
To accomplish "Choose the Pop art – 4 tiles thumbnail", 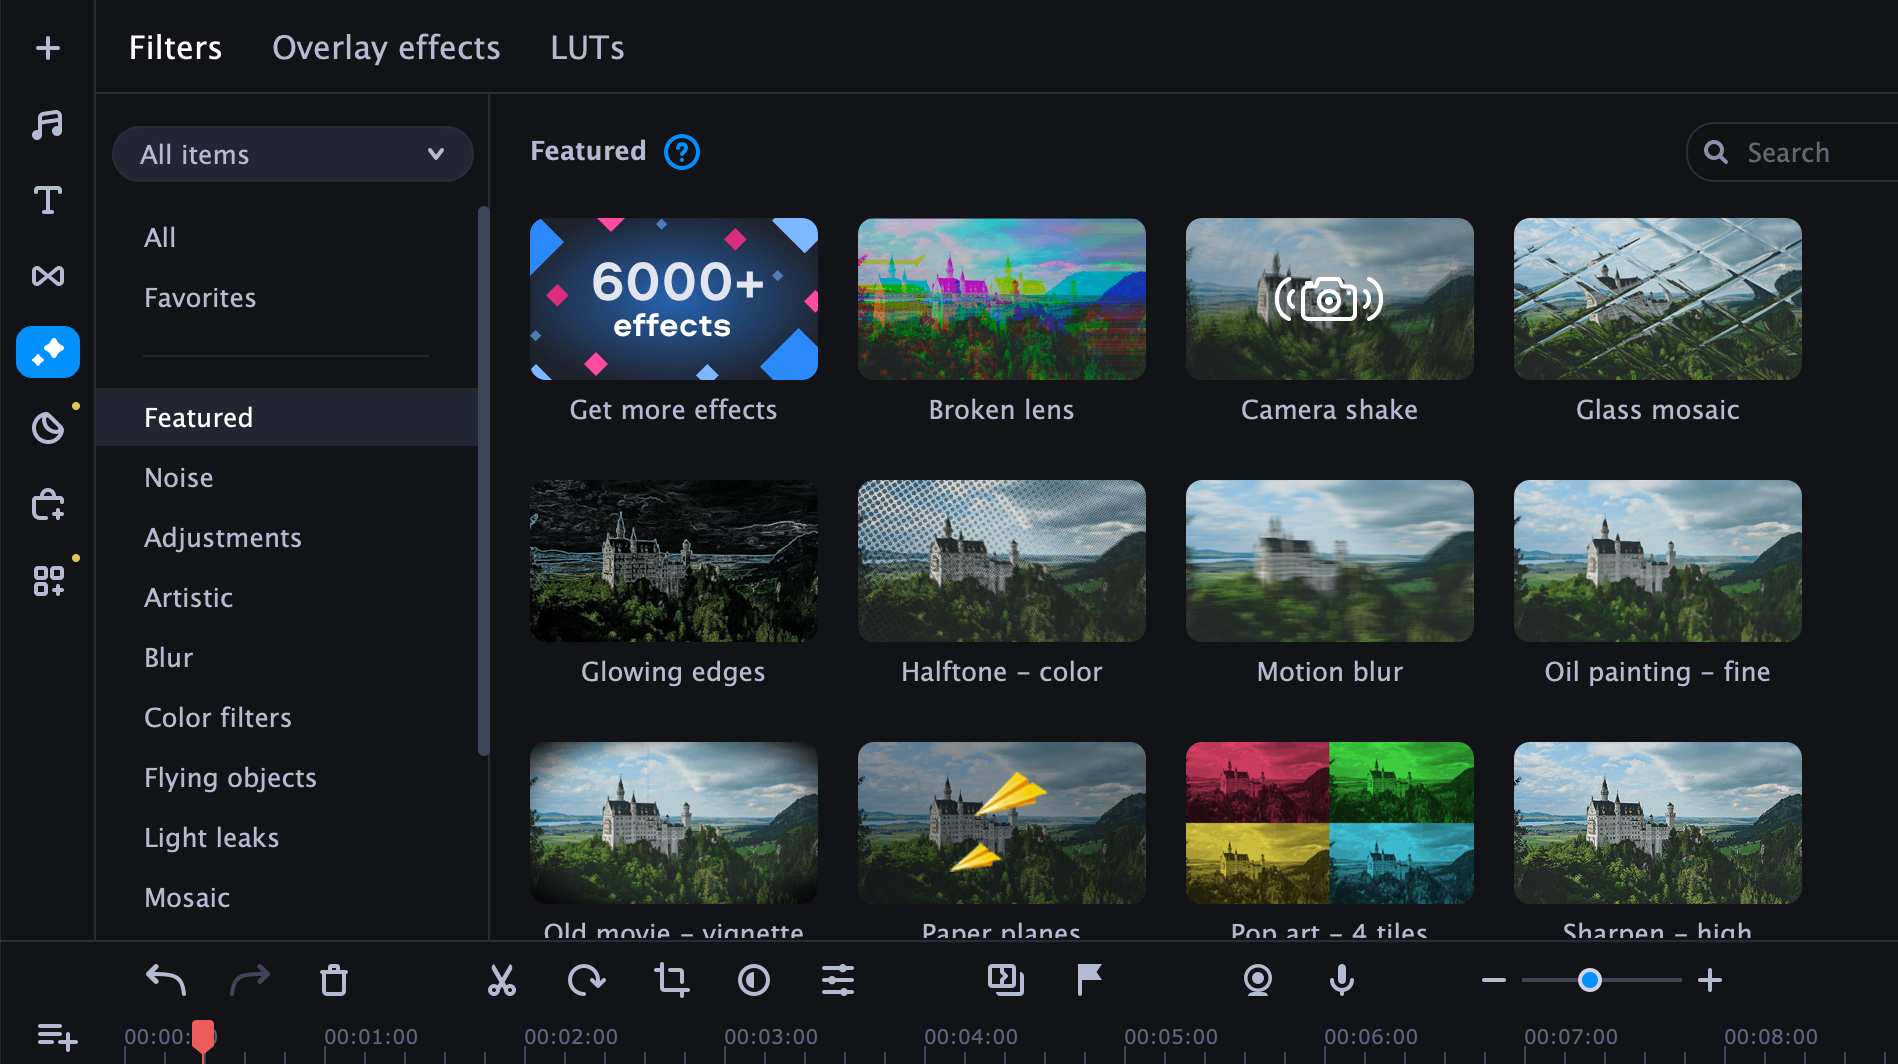I will tap(1330, 823).
